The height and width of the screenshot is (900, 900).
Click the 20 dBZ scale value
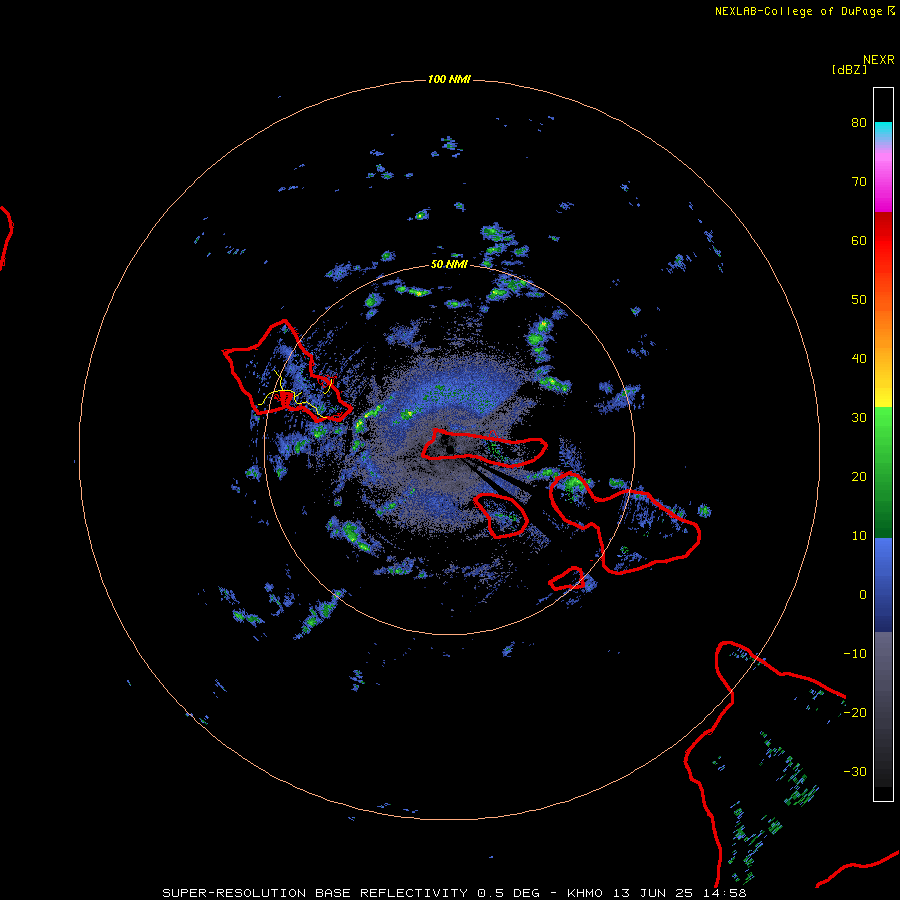tap(859, 477)
